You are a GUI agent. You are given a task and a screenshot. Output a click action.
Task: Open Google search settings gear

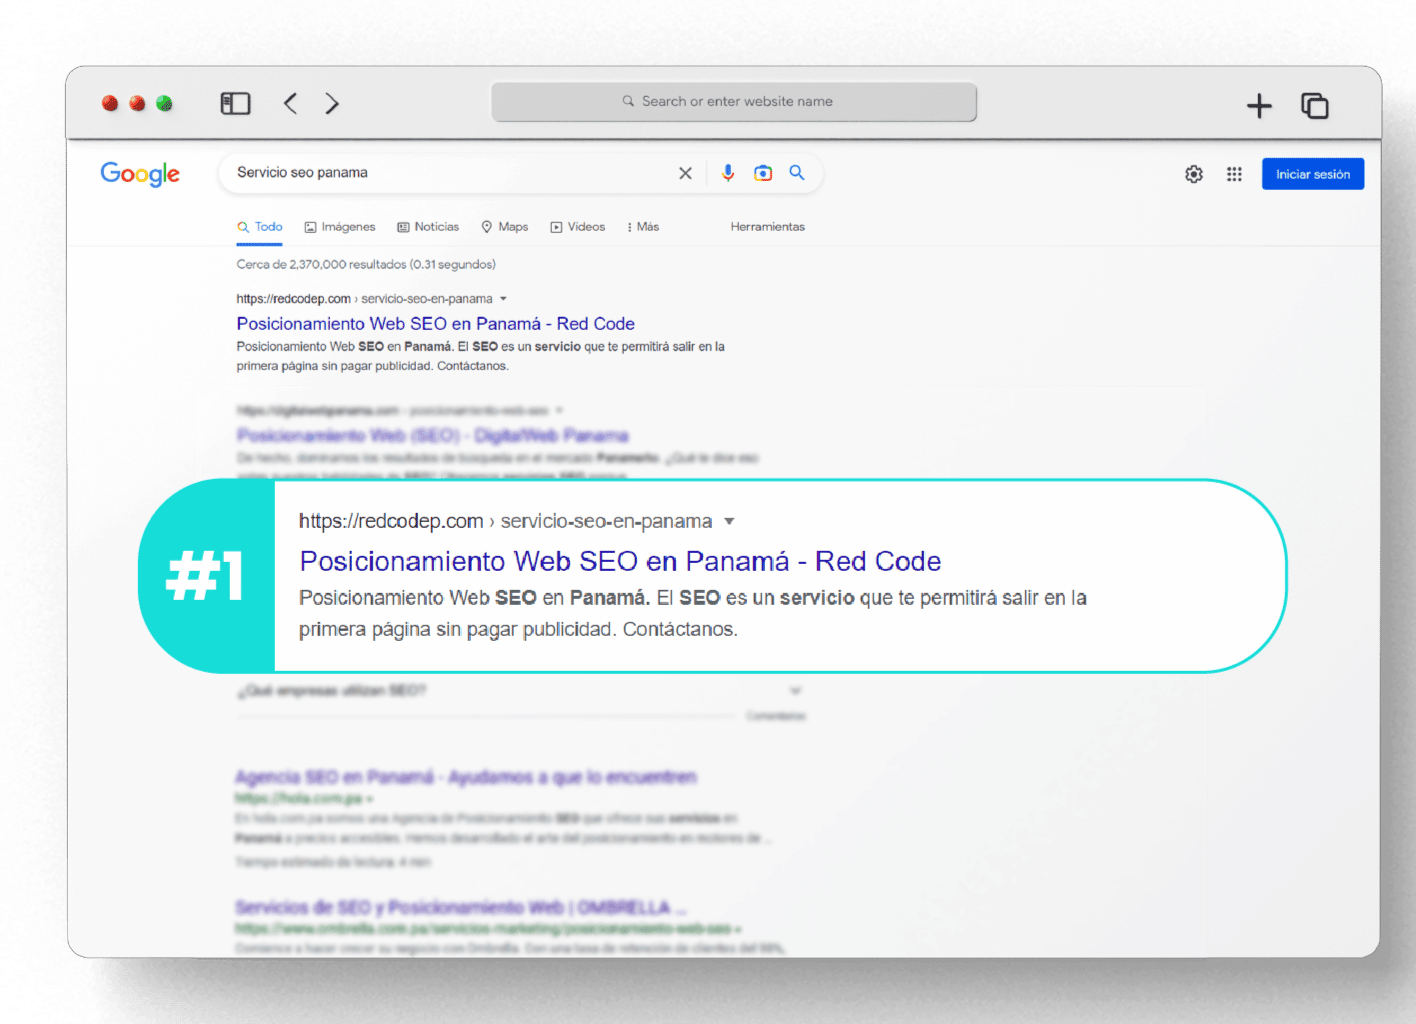pos(1193,173)
